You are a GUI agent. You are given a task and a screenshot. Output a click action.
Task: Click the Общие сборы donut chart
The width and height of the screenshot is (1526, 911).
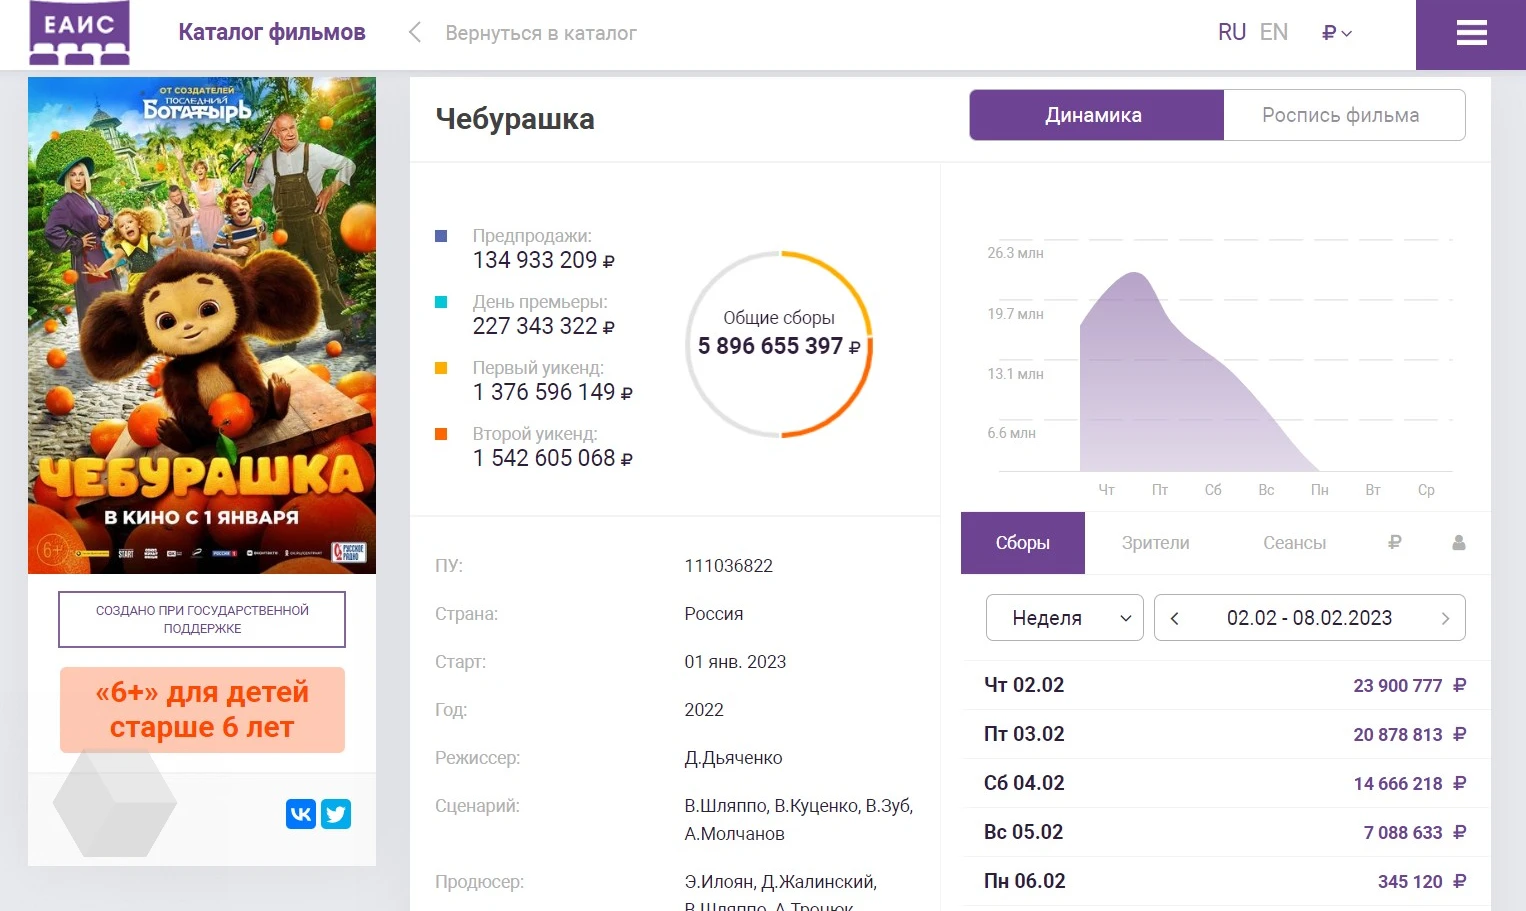tap(779, 344)
